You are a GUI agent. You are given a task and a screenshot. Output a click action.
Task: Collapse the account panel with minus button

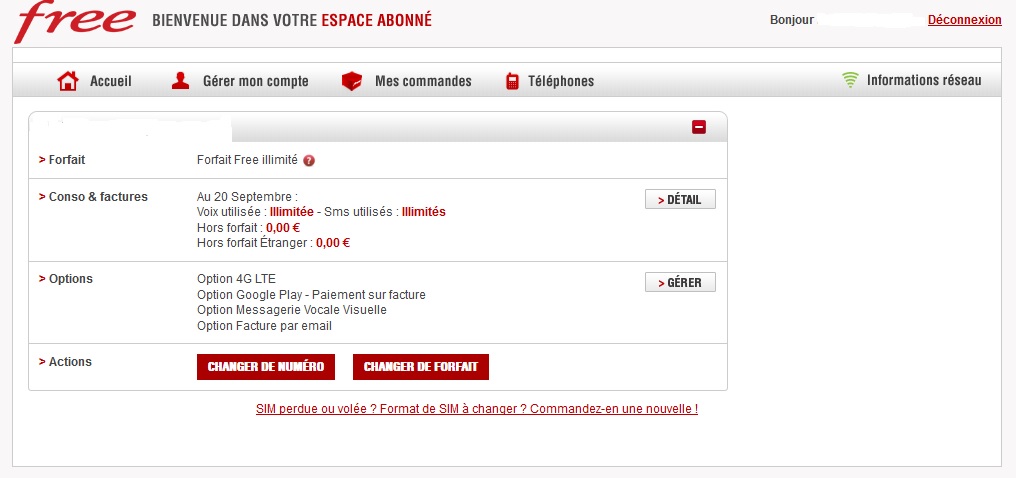tap(699, 127)
